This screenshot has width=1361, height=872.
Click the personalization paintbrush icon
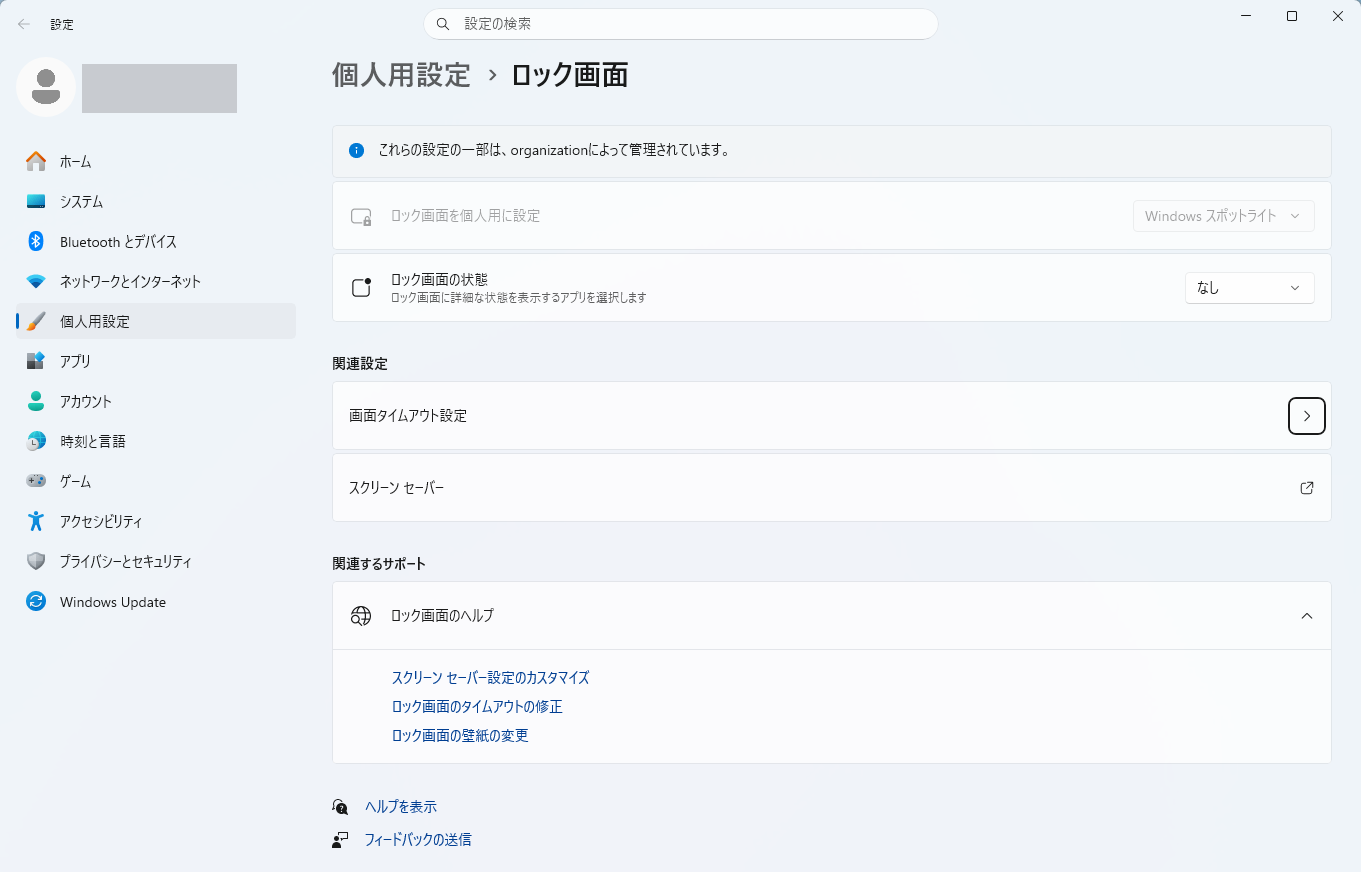(x=36, y=321)
